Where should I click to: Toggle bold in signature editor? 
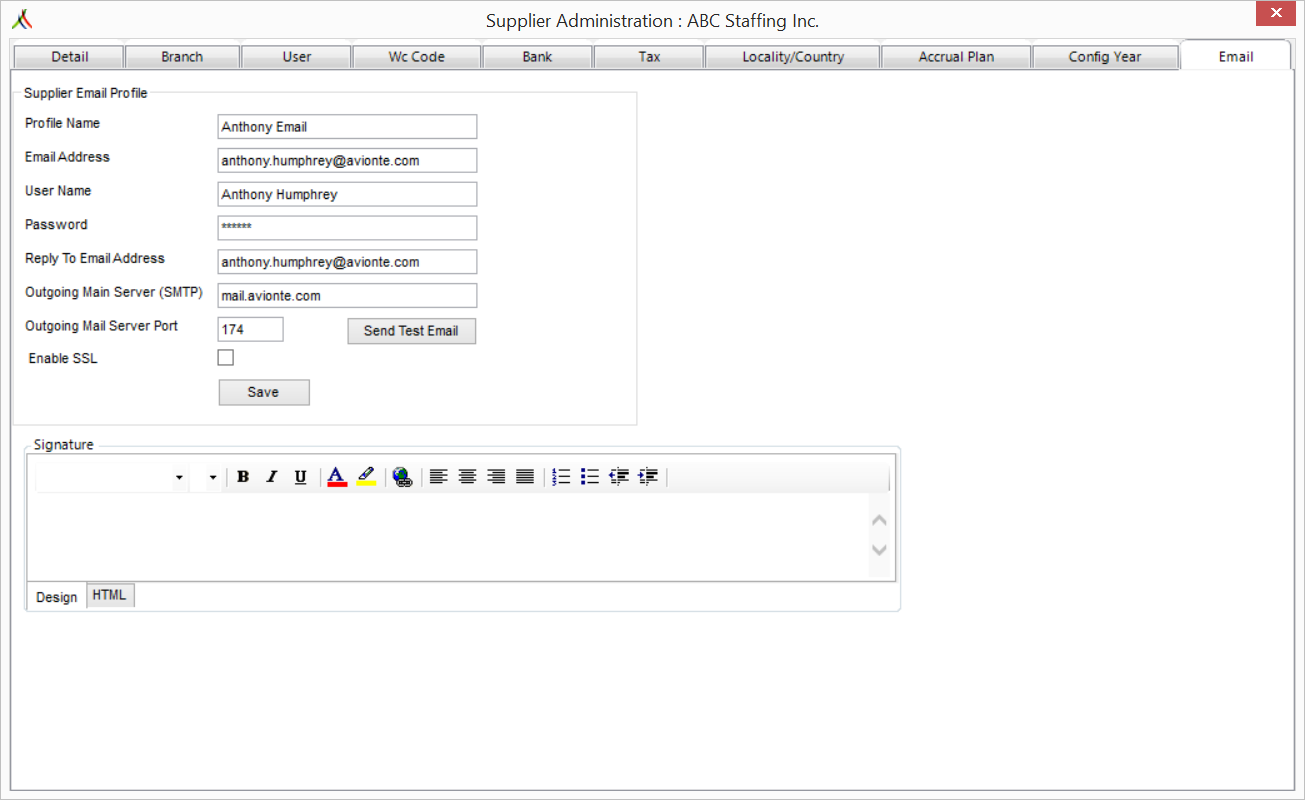[243, 477]
